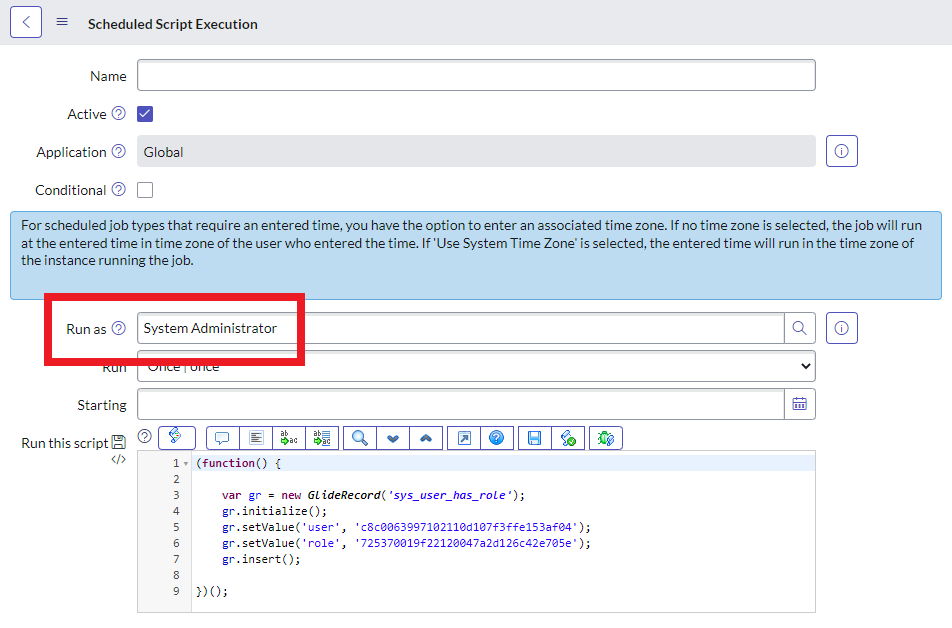
Task: Search within the script editor
Action: pyautogui.click(x=359, y=439)
